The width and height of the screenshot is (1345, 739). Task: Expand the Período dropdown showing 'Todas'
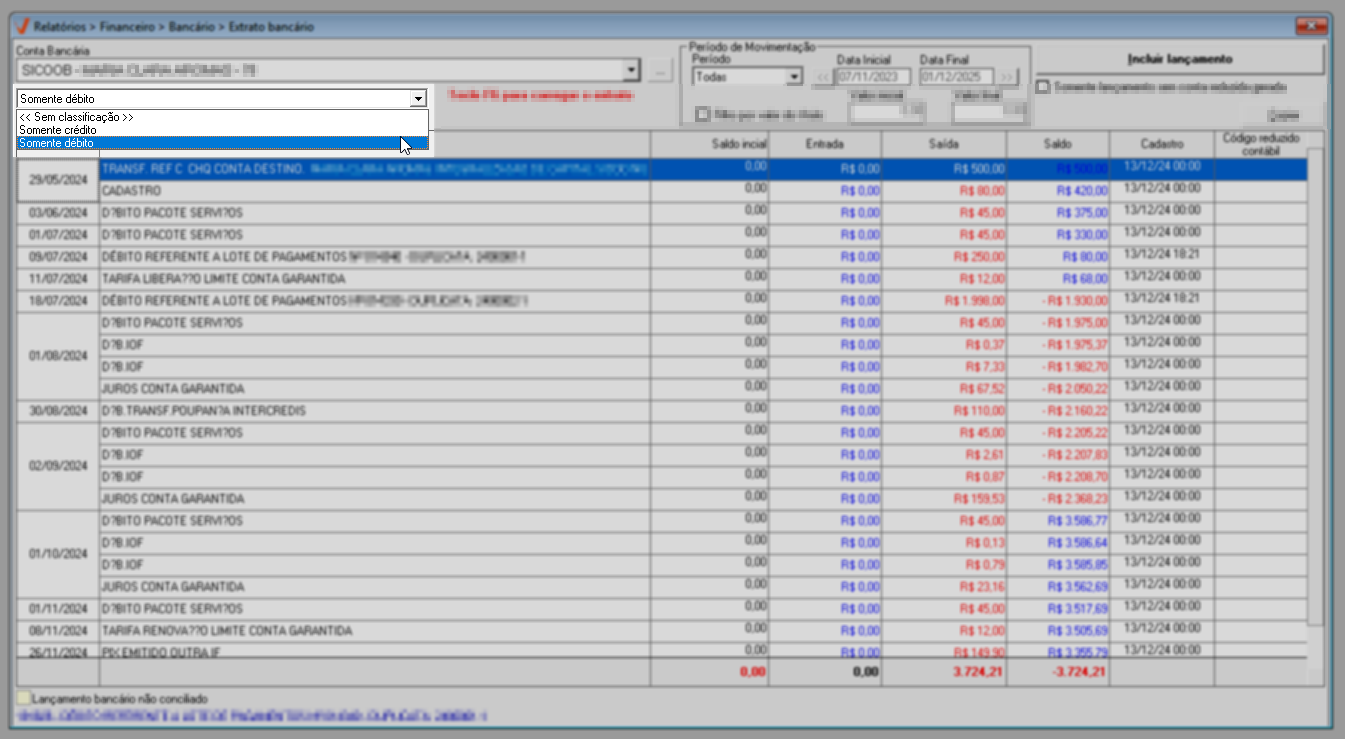pyautogui.click(x=794, y=77)
